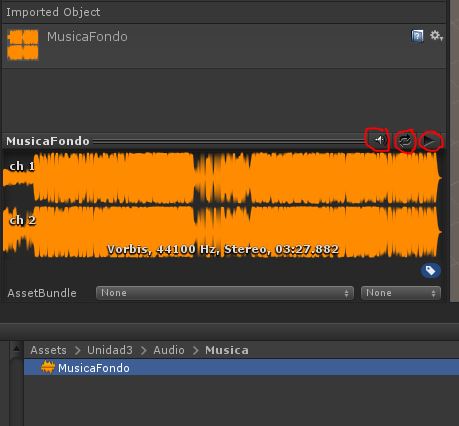The width and height of the screenshot is (459, 426).
Task: Click the orange MusicaFondo audio thumbnail
Action: pos(23,45)
